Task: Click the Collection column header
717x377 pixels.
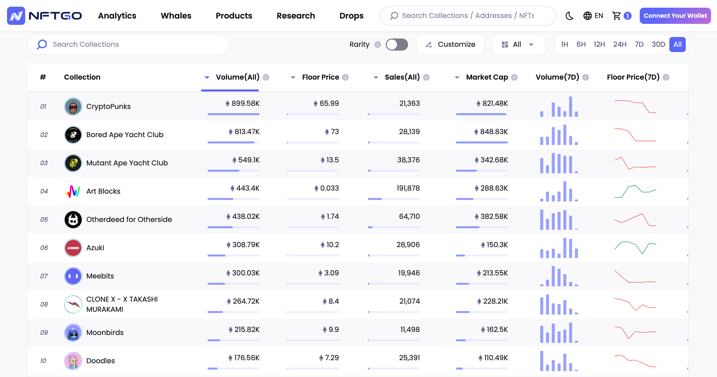Action: pyautogui.click(x=82, y=77)
